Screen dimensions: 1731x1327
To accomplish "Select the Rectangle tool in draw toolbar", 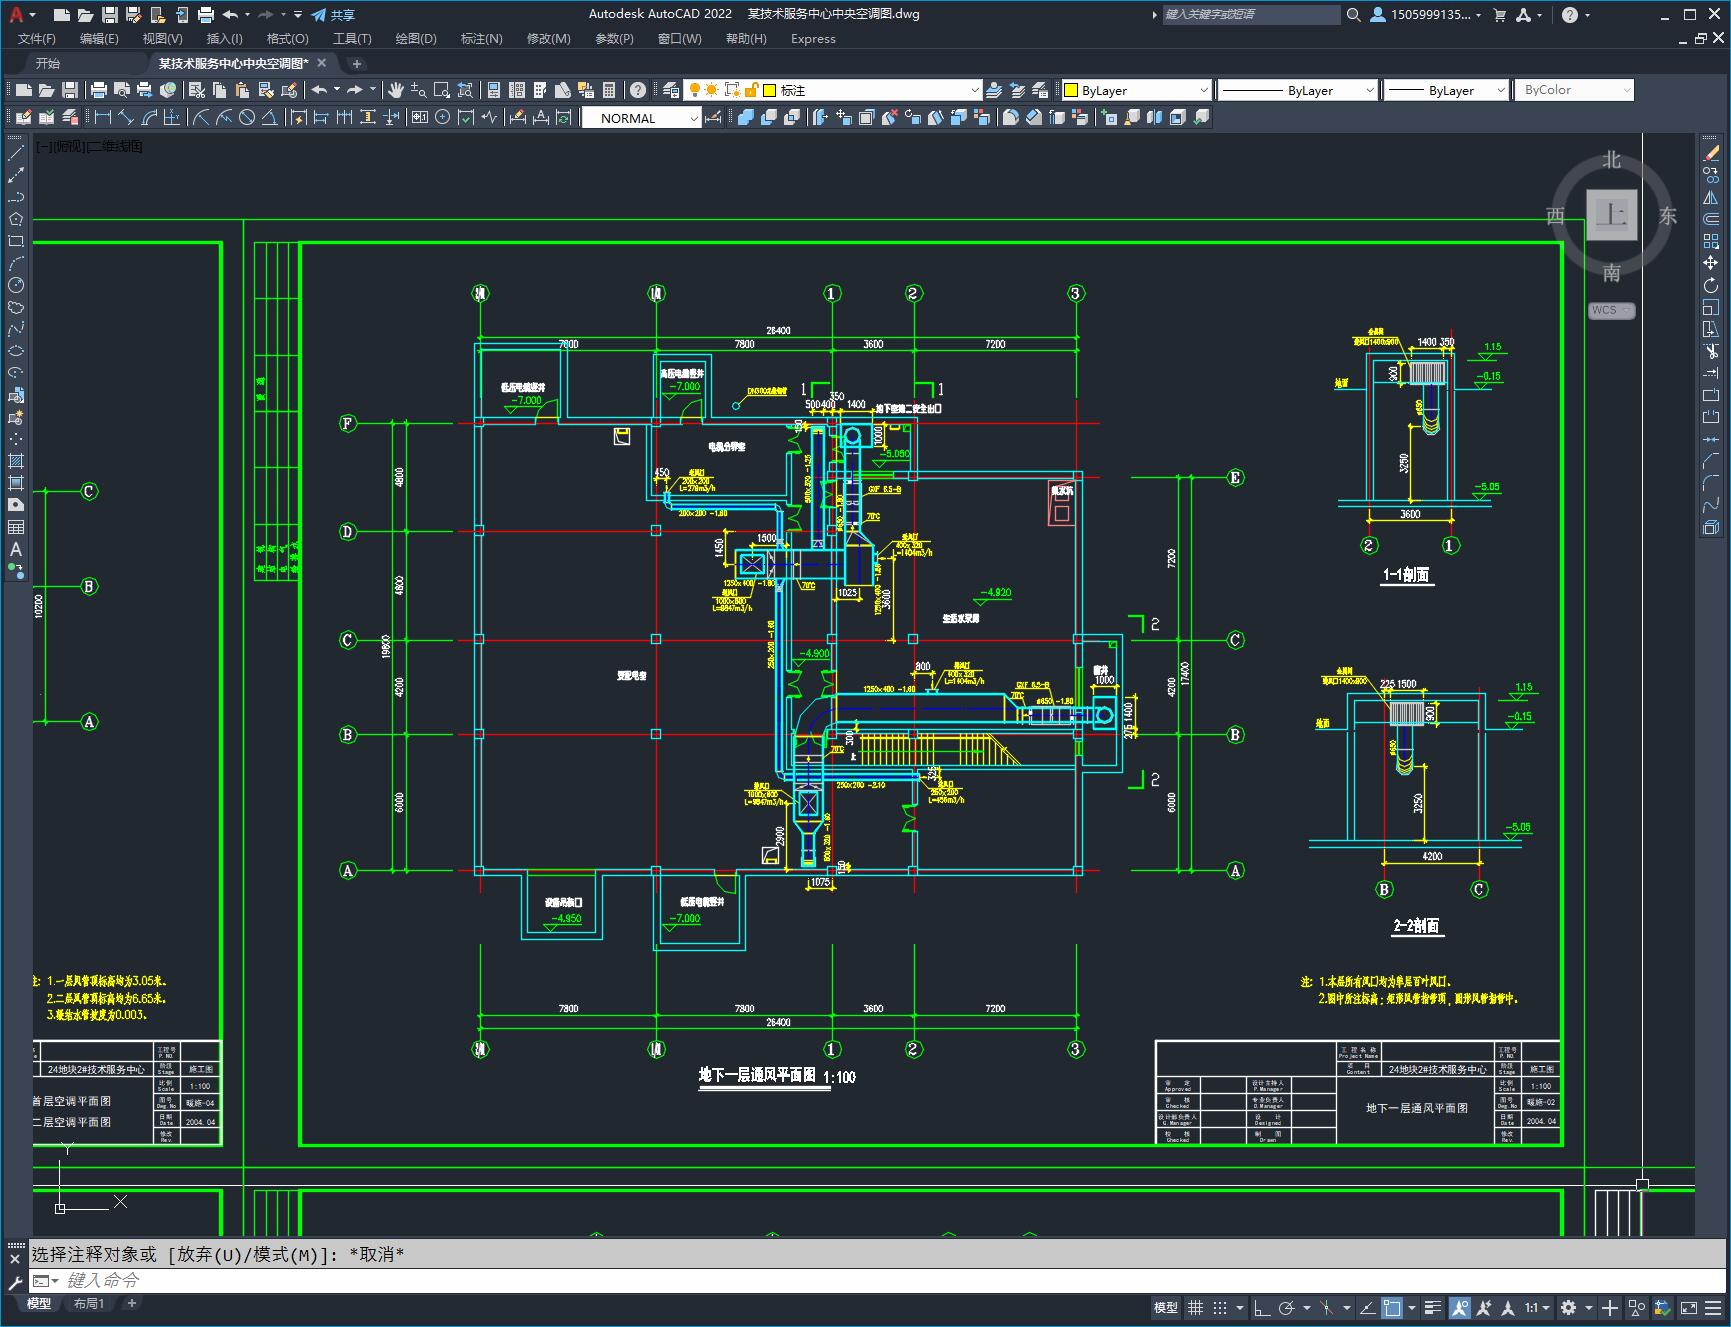I will [x=16, y=241].
